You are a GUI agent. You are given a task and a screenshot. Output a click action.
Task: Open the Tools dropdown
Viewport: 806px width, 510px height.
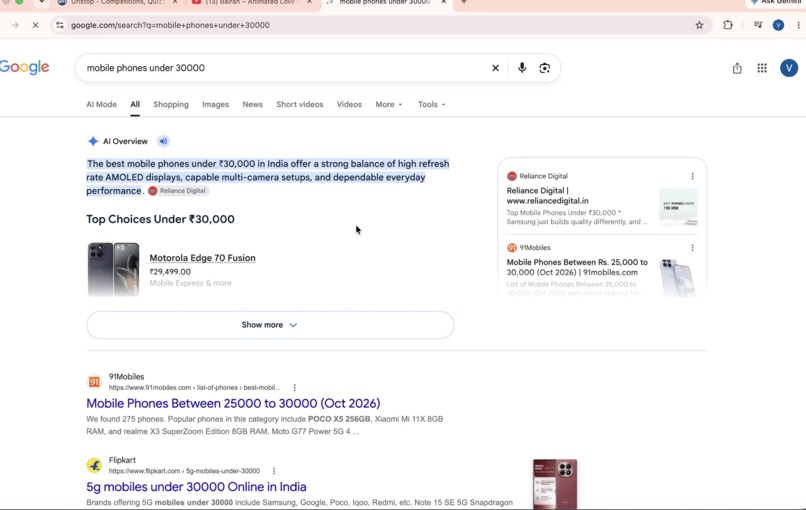tap(431, 104)
